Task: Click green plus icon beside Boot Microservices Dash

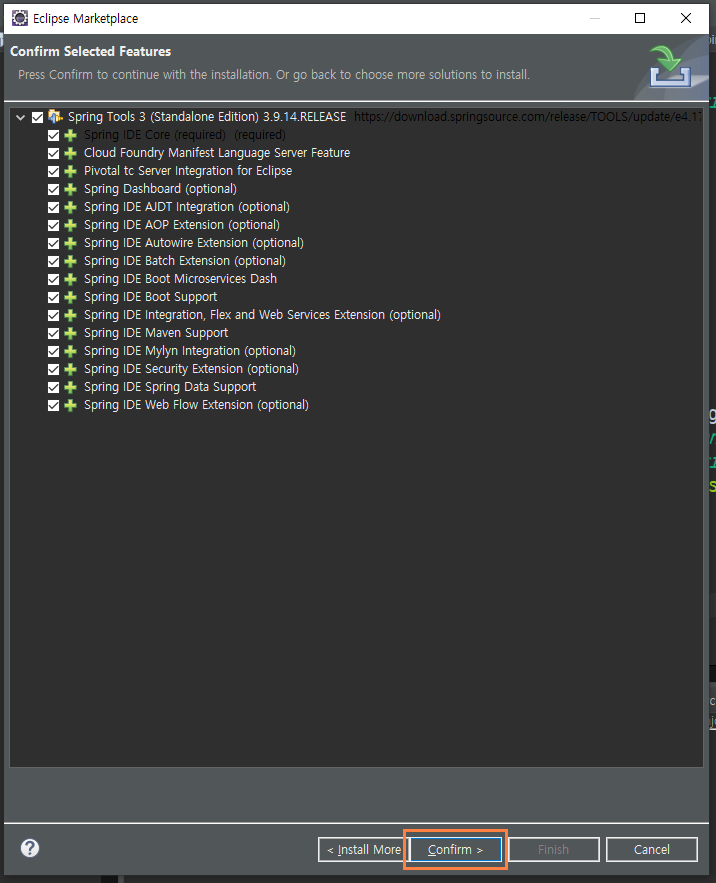Action: click(x=70, y=279)
